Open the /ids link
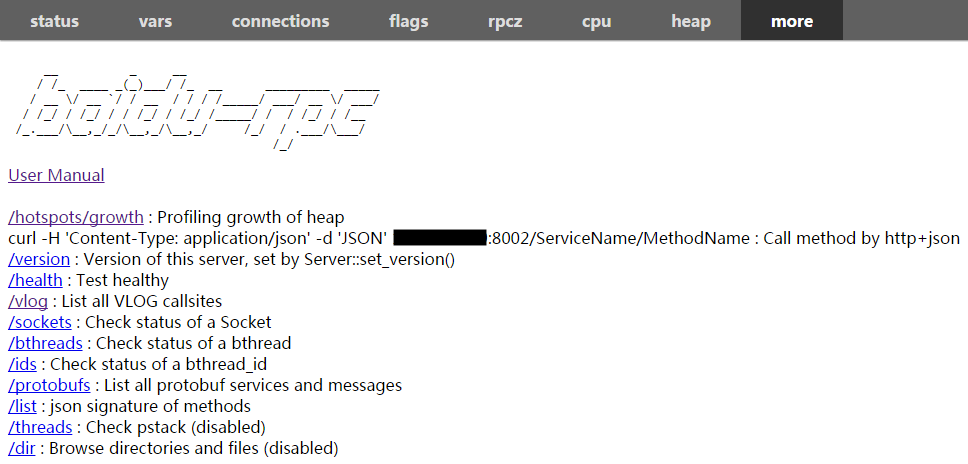Viewport: 968px width, 464px height. [x=22, y=365]
